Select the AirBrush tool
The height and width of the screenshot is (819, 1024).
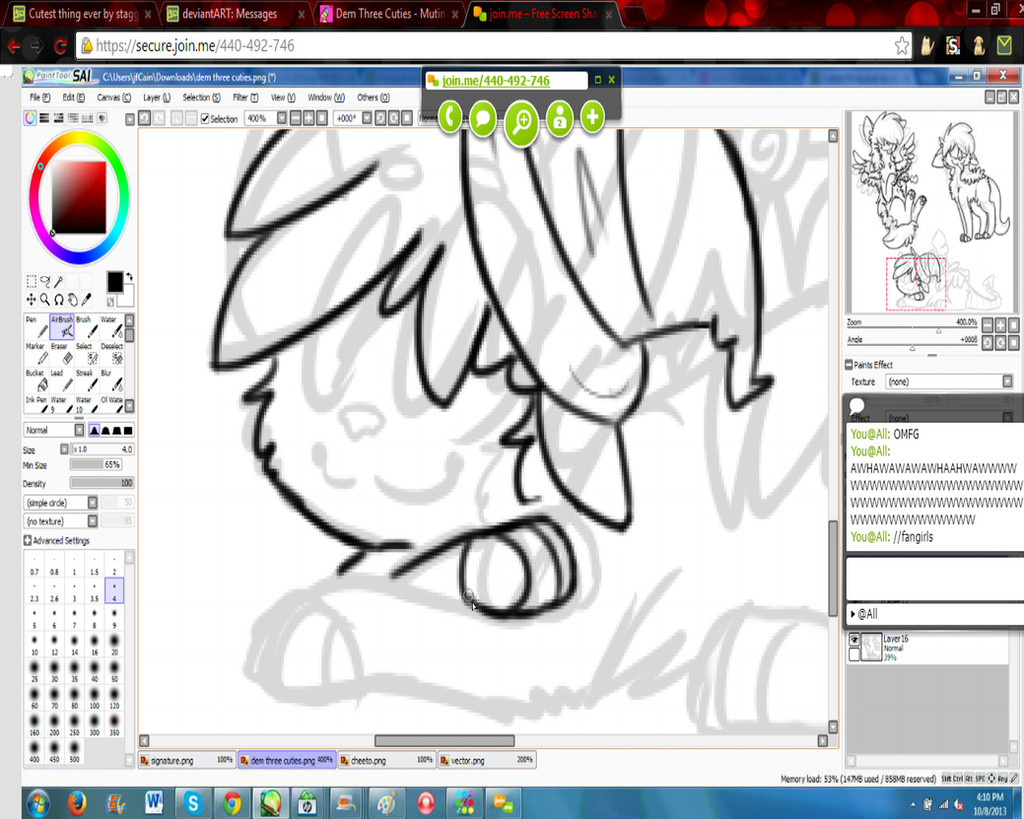pos(62,327)
